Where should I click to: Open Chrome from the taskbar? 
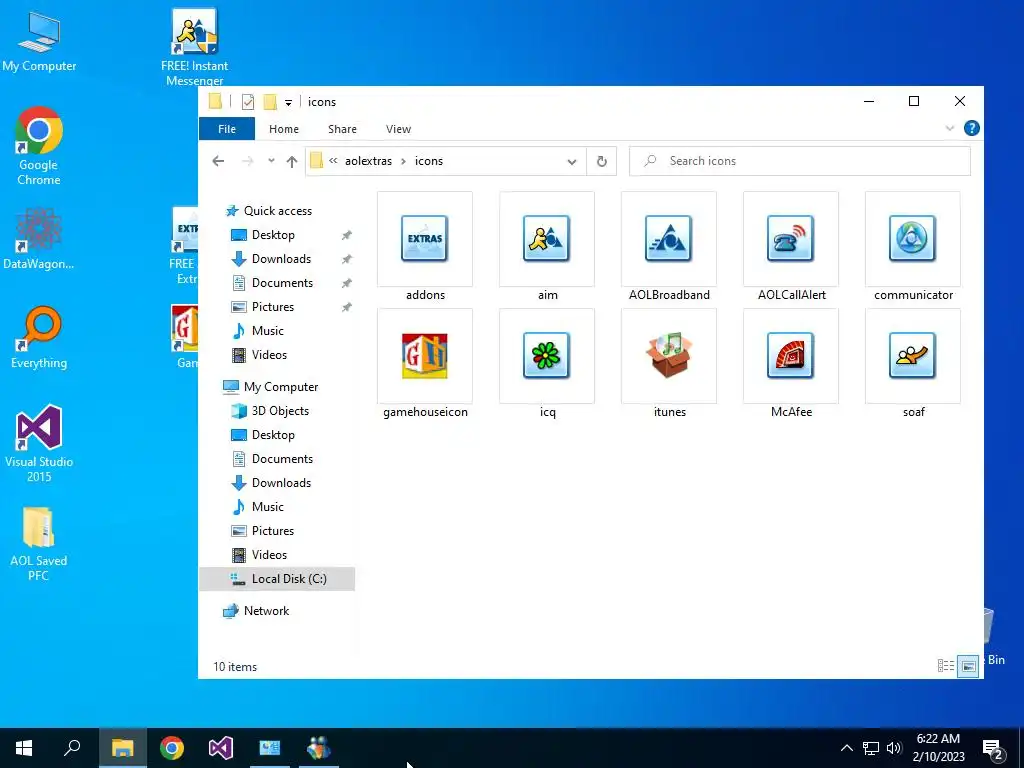172,748
